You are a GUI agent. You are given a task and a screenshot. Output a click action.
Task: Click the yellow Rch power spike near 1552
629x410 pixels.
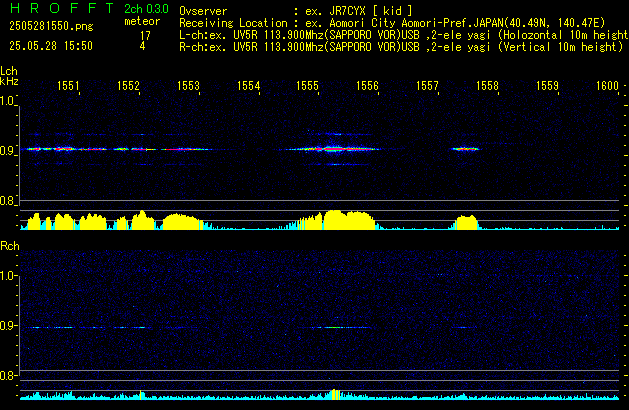click(140, 395)
